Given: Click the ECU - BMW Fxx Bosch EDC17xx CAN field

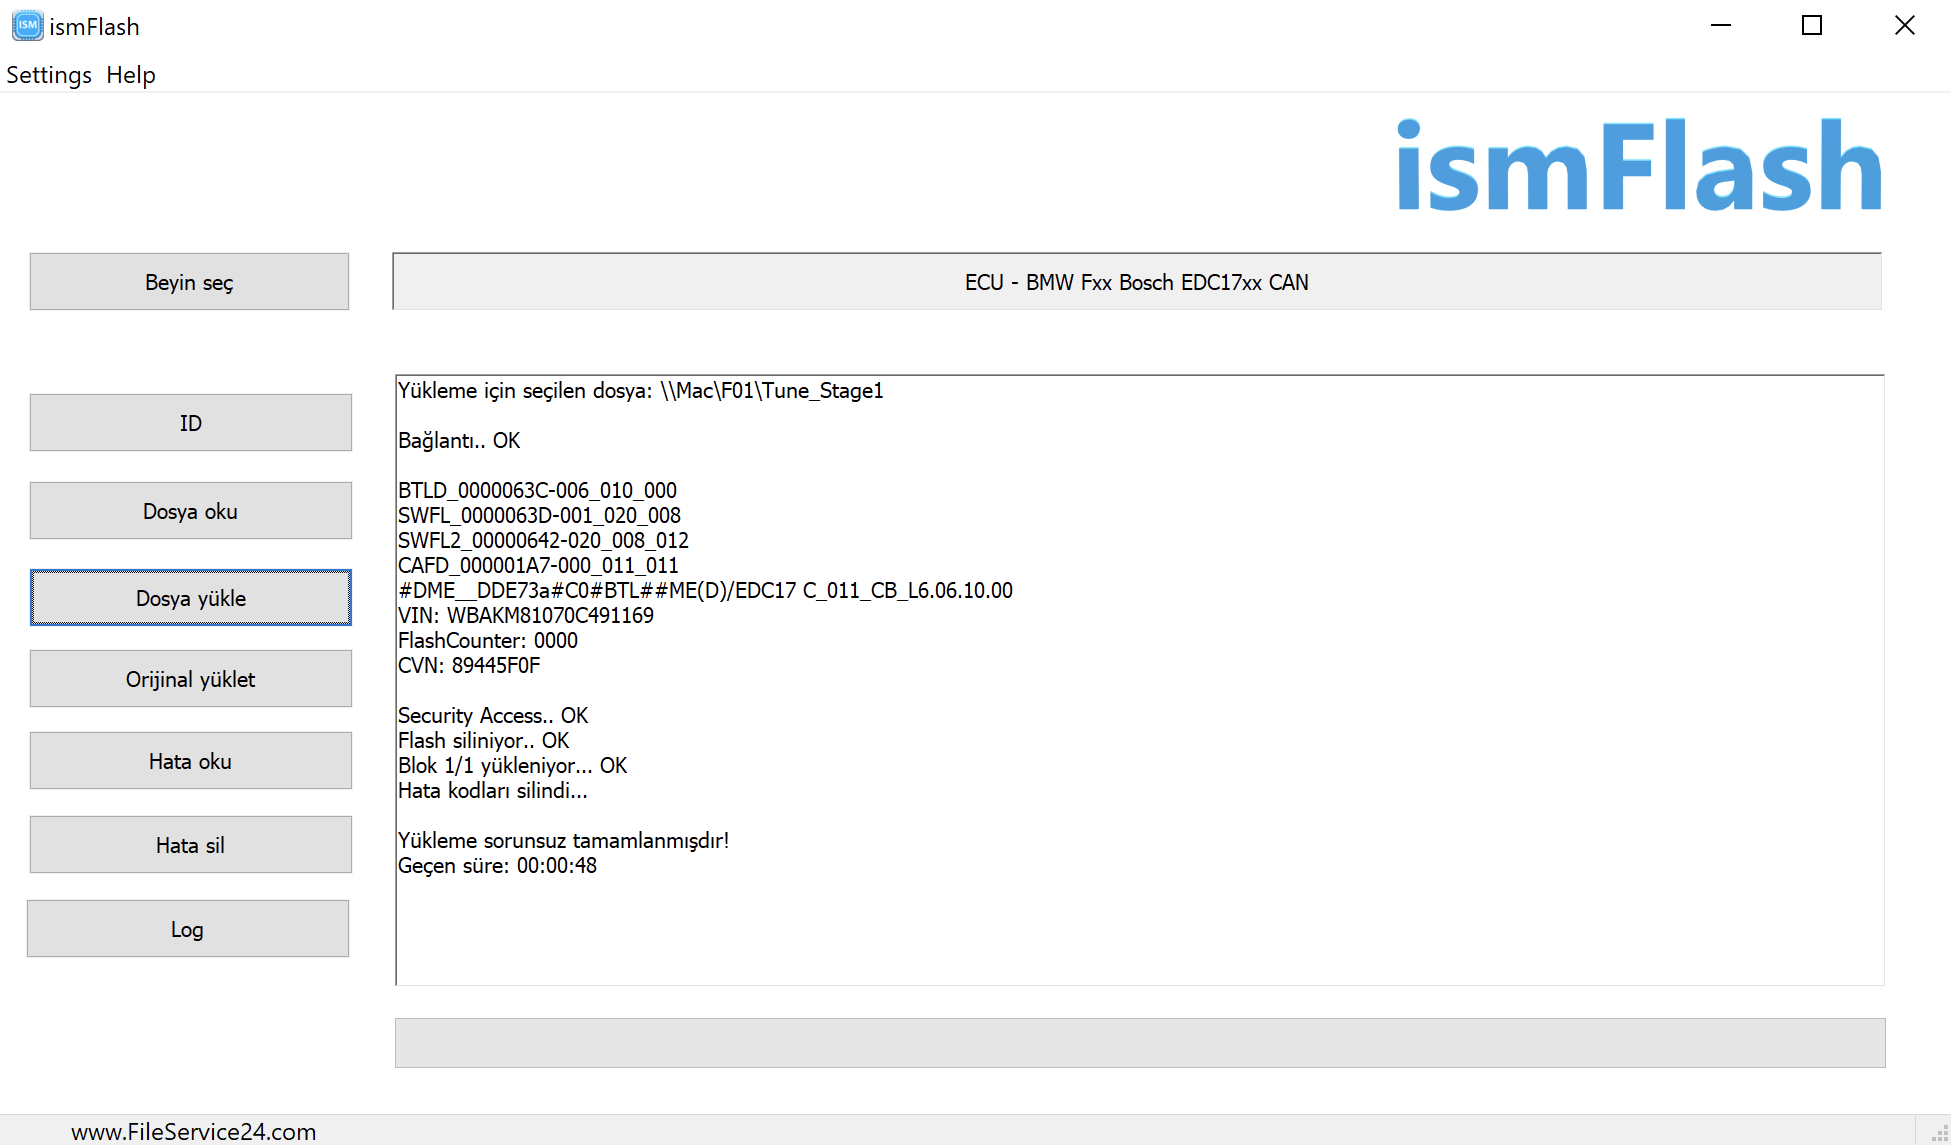Looking at the screenshot, I should (1137, 282).
